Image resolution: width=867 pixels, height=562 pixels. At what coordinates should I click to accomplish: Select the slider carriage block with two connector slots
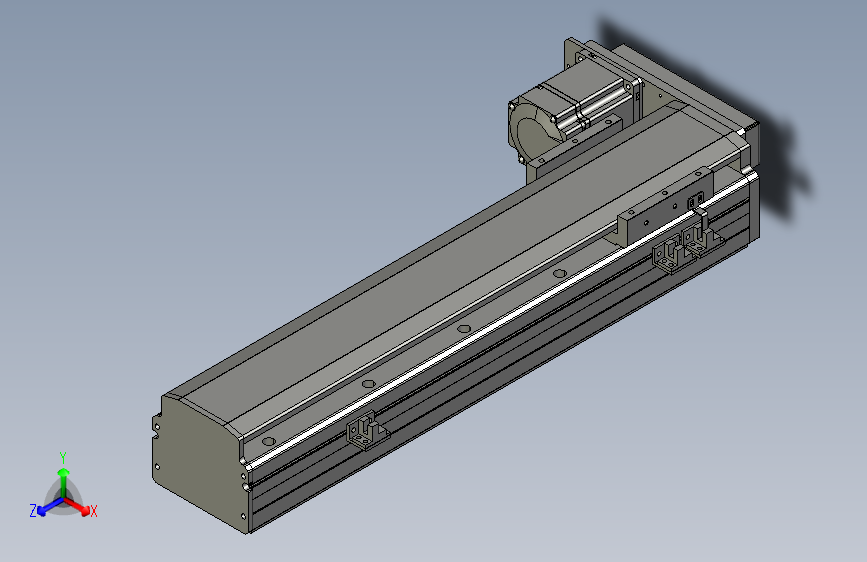point(666,207)
